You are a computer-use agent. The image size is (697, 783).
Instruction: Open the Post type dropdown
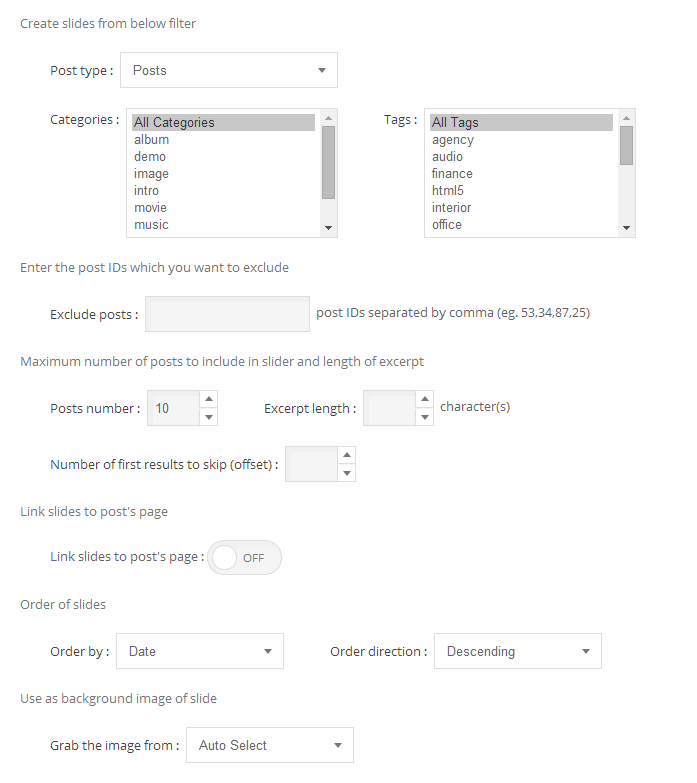coord(229,71)
